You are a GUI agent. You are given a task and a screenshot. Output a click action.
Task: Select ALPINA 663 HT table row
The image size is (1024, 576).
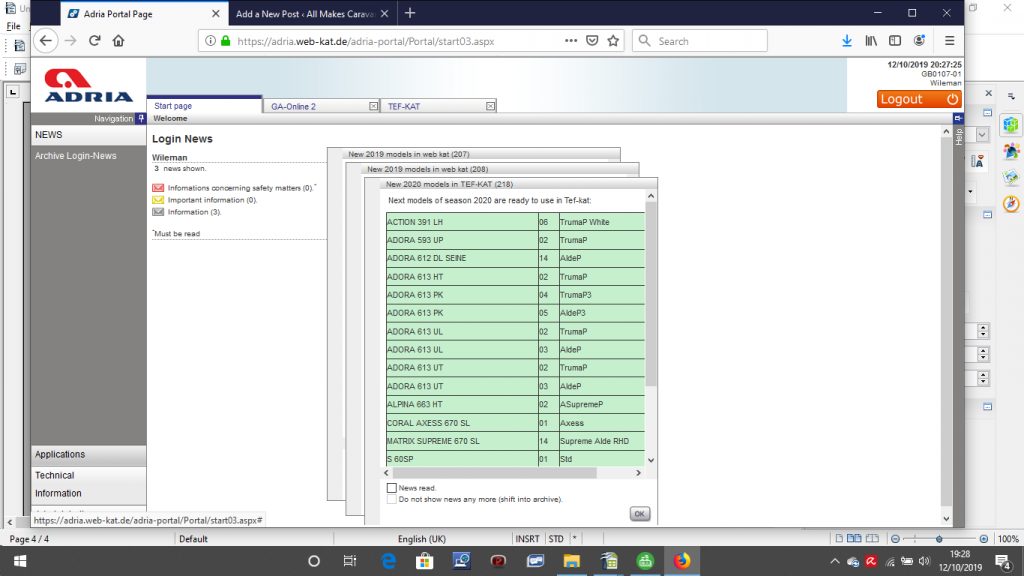coord(515,404)
